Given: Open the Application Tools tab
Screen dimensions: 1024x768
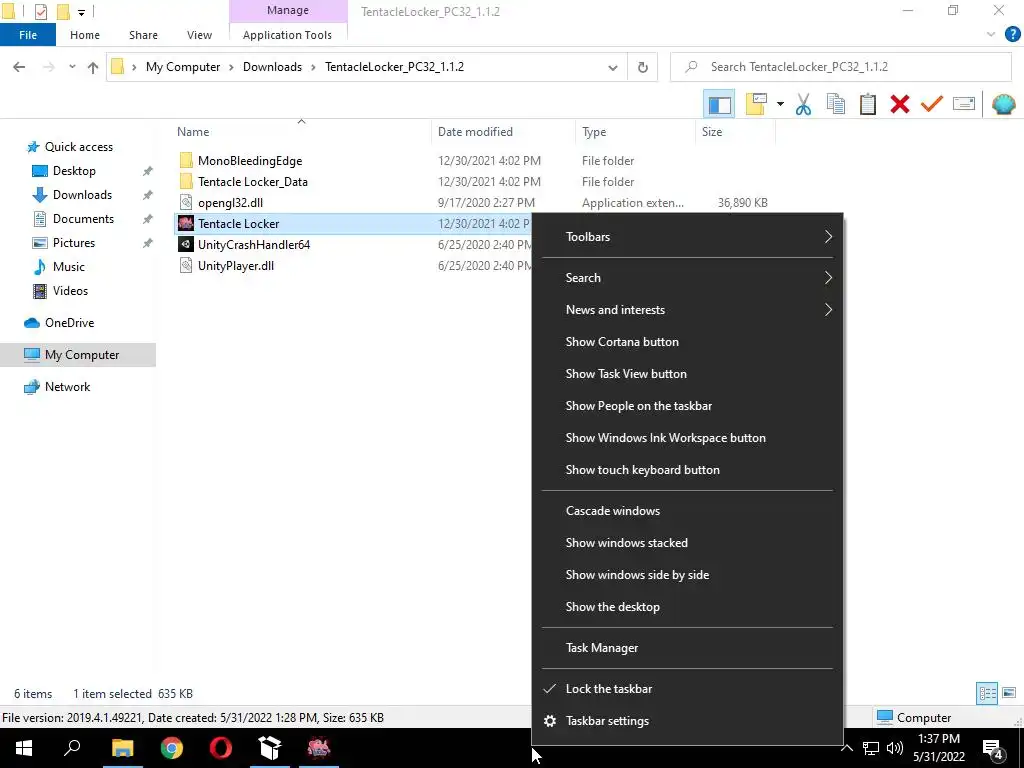Looking at the screenshot, I should [x=287, y=35].
